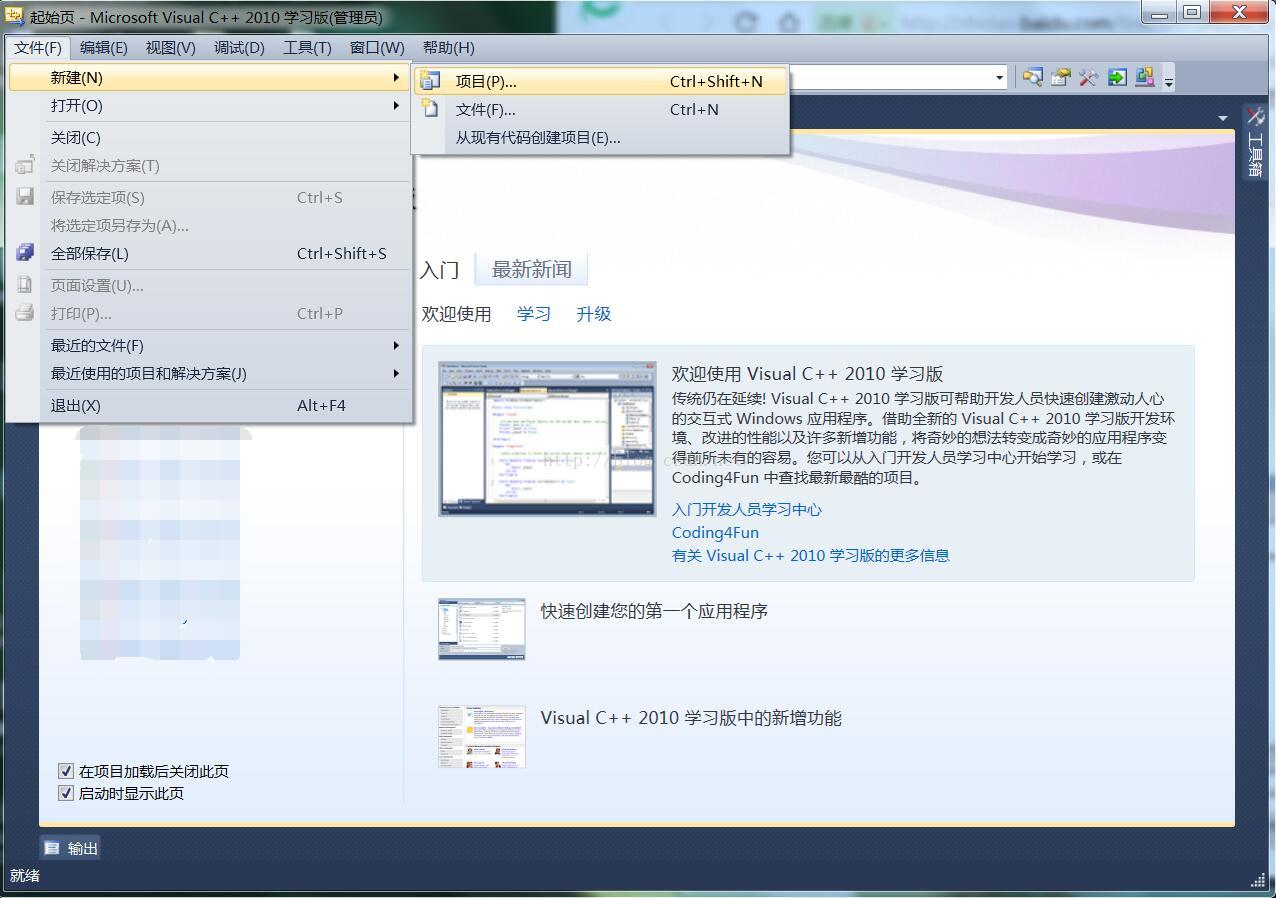Click the 关闭解决方案 icon
The height and width of the screenshot is (898, 1276).
pos(25,165)
